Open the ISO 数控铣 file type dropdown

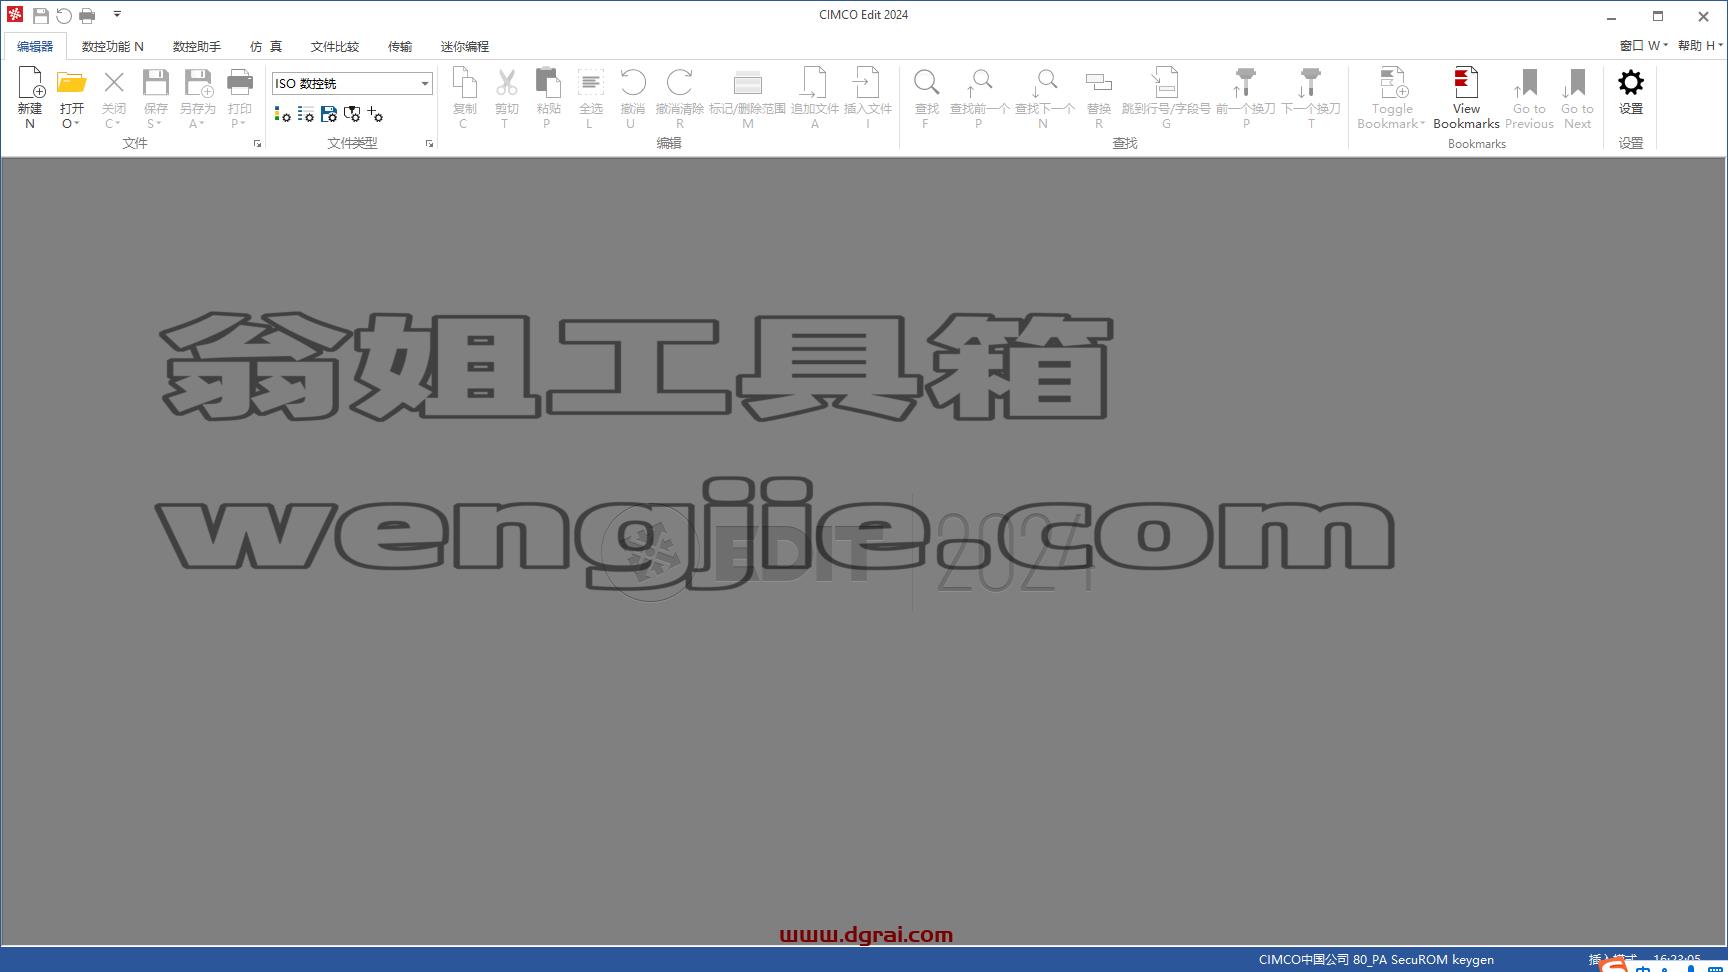click(424, 84)
